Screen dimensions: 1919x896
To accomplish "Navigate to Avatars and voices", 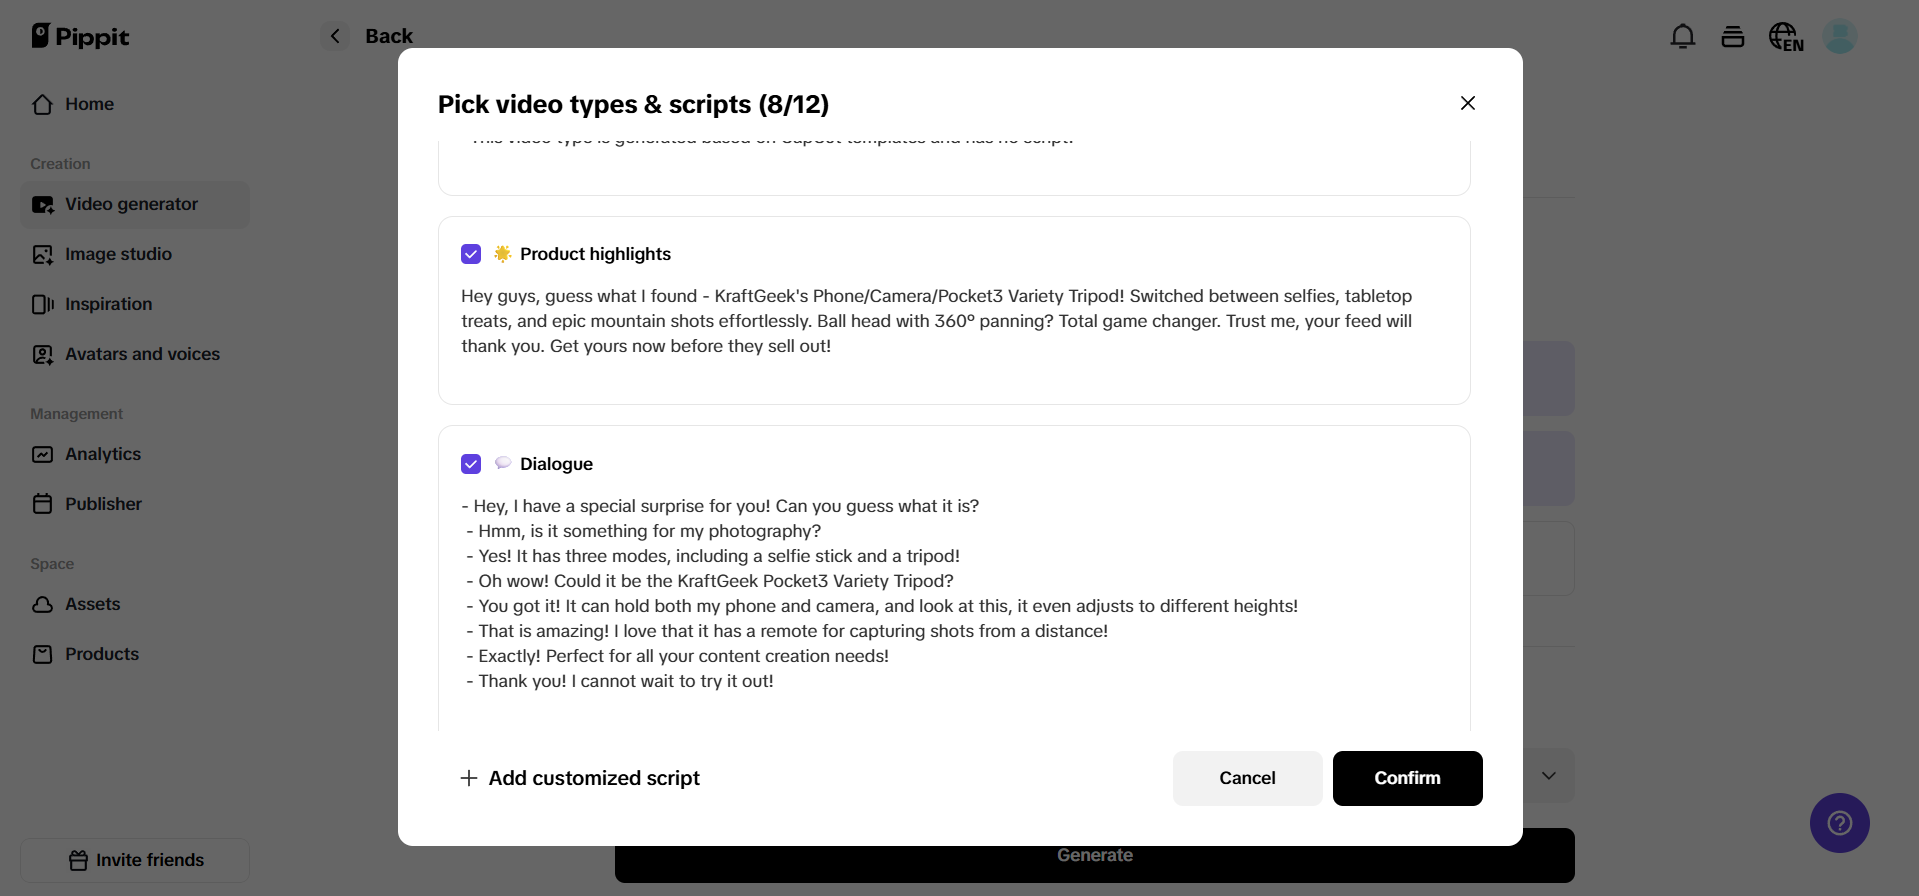I will (x=142, y=354).
